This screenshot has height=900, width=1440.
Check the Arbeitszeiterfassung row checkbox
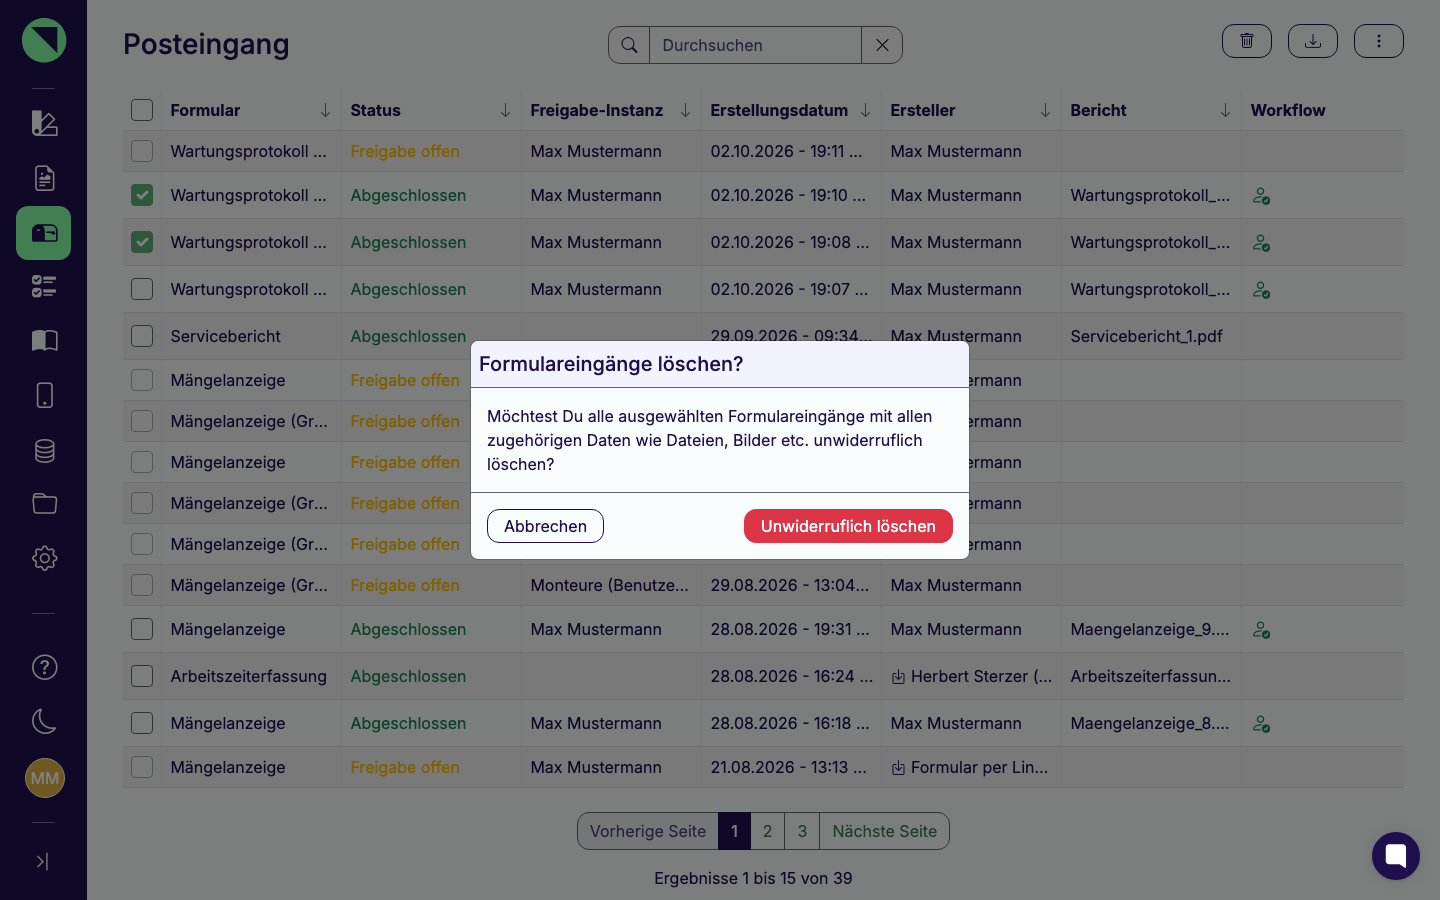pyautogui.click(x=142, y=676)
